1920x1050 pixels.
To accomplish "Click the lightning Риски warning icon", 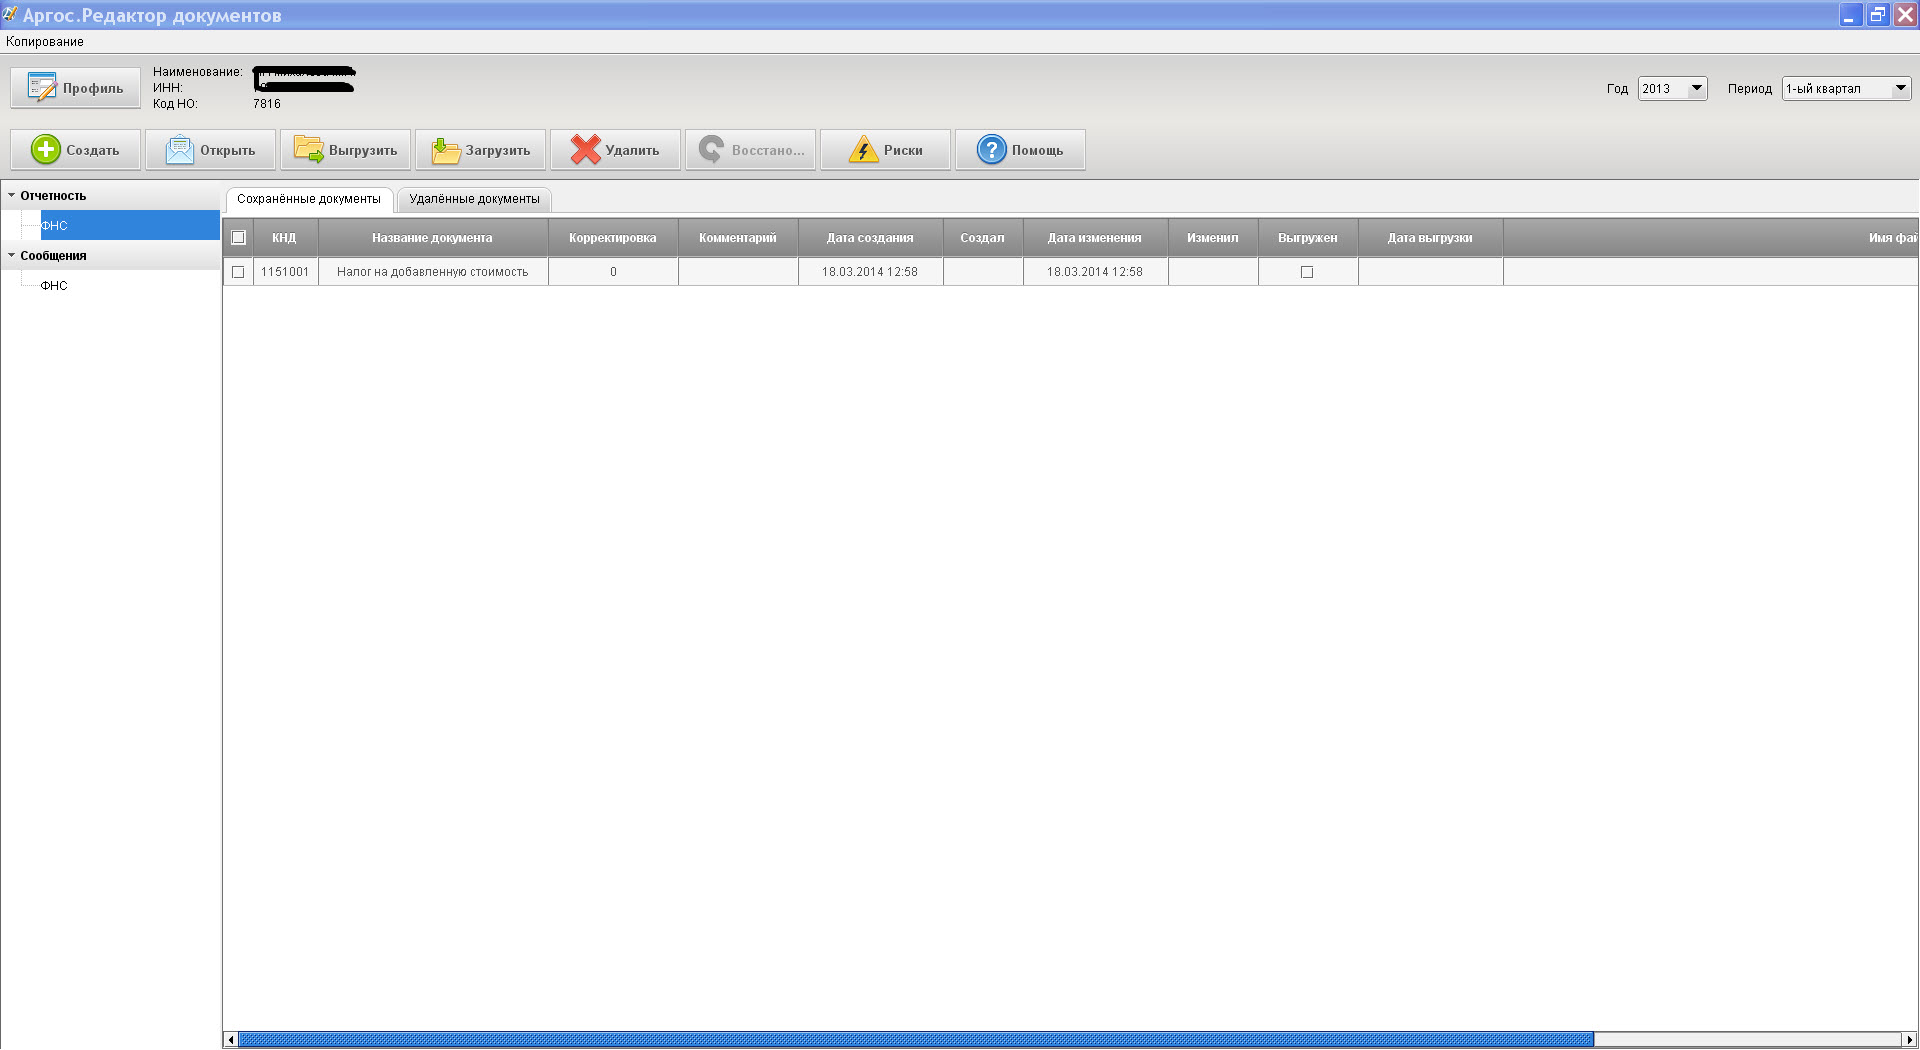I will click(x=863, y=150).
